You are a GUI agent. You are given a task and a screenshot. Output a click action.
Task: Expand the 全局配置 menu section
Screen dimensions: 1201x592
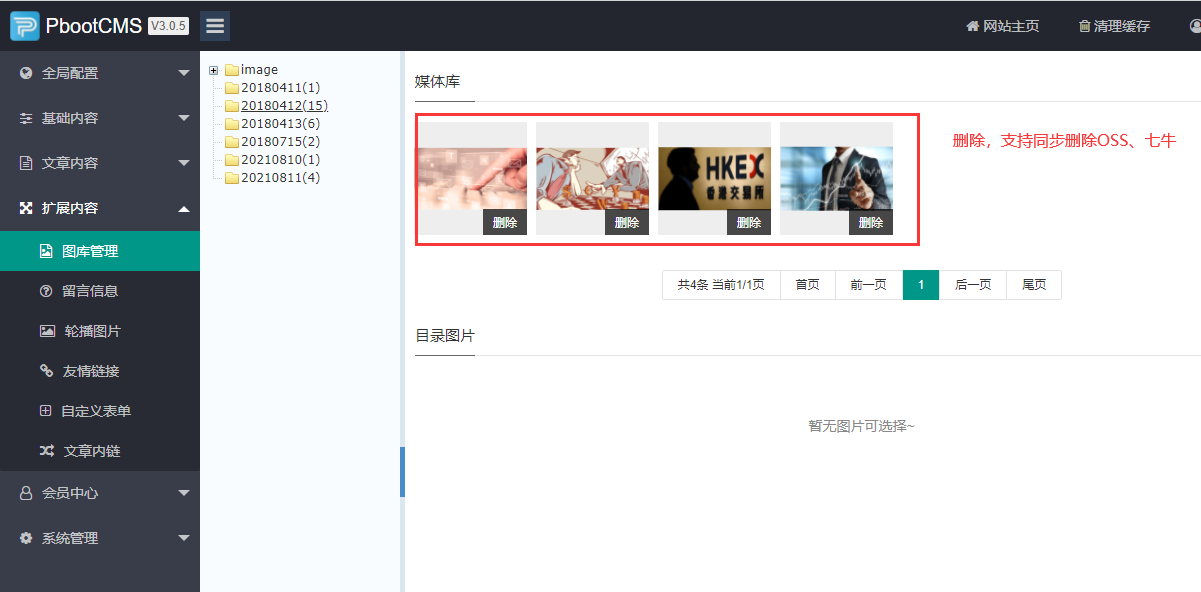pos(100,73)
